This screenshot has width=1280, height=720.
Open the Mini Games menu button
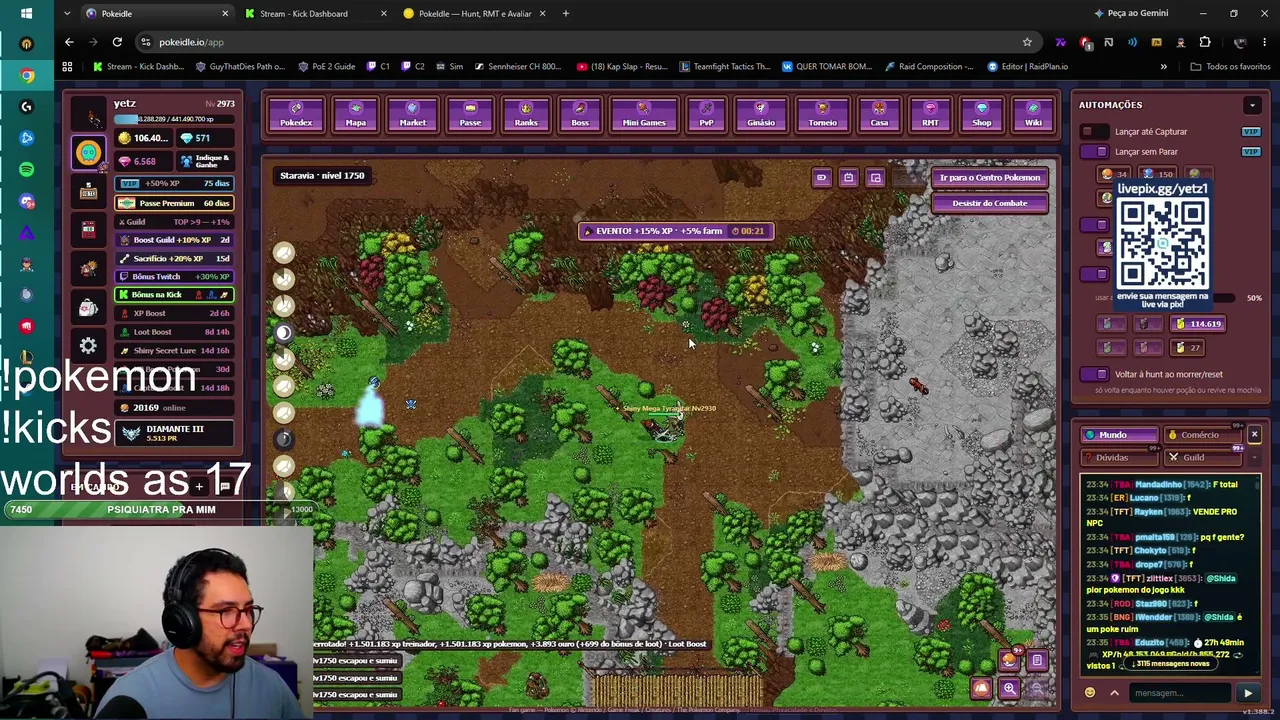tap(644, 115)
